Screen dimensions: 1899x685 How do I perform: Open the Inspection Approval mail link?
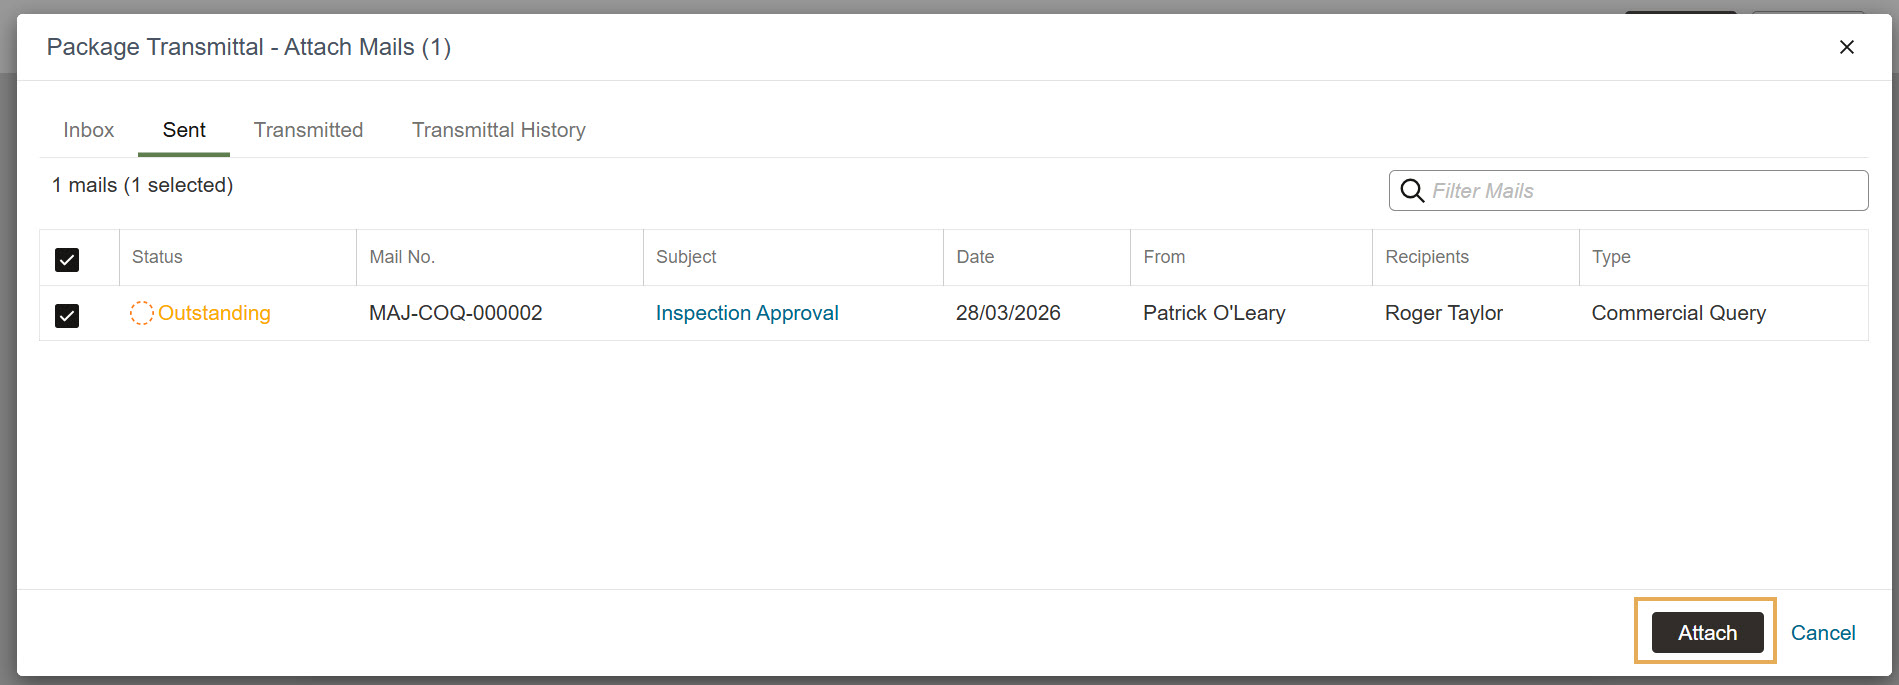[747, 313]
